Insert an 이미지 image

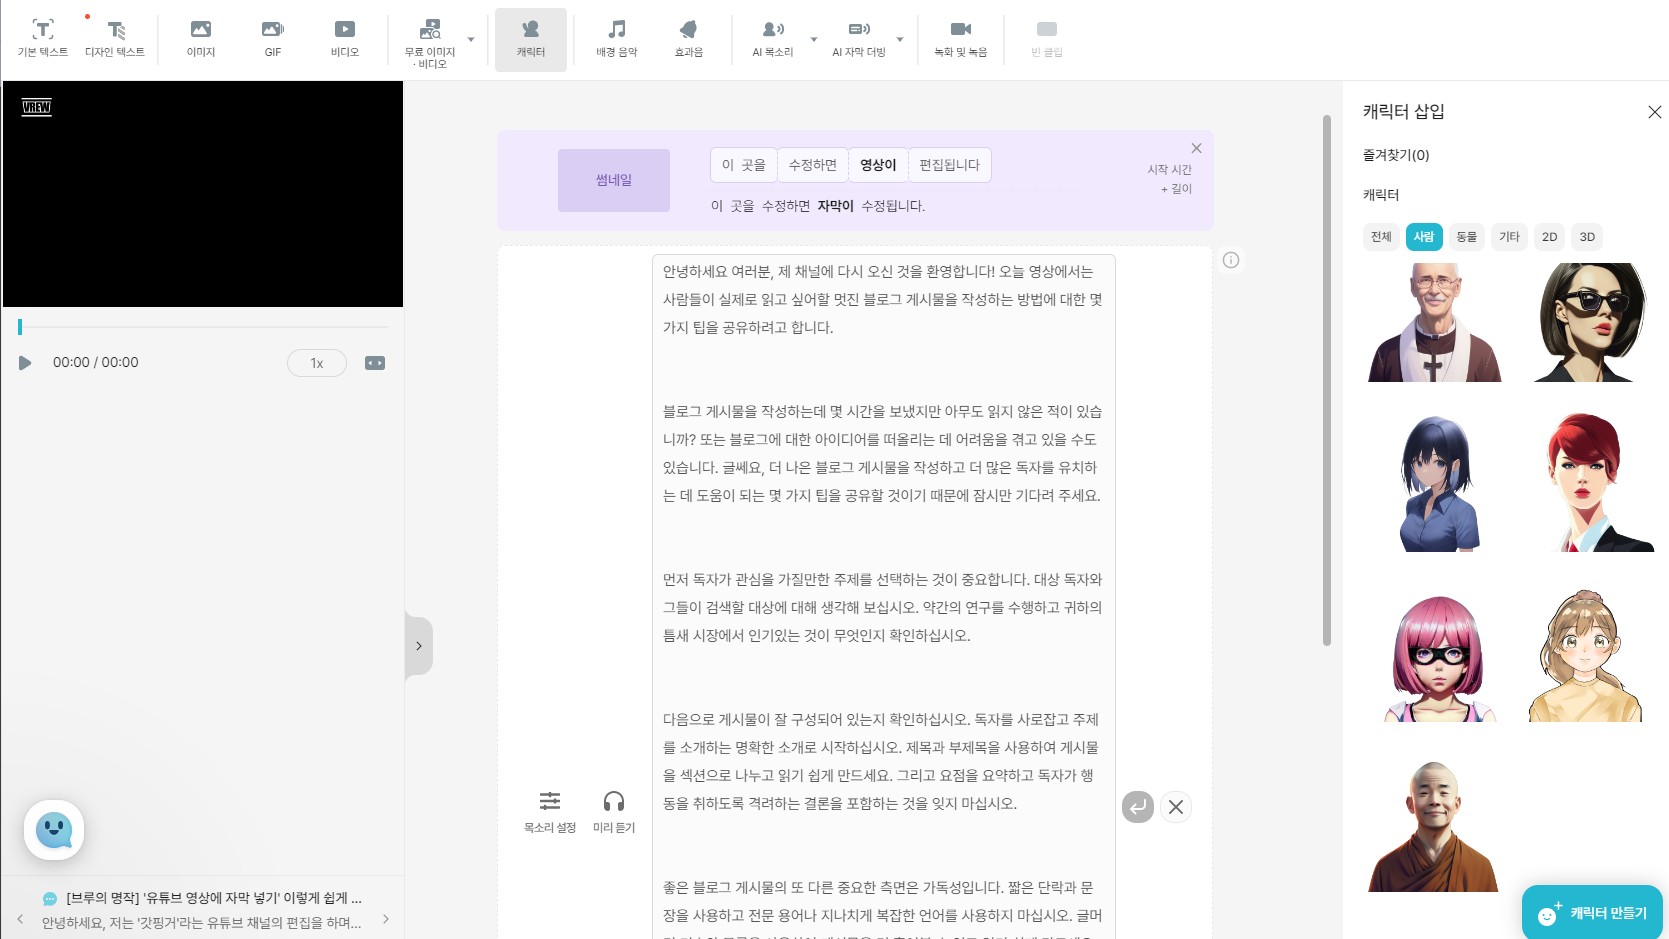[201, 39]
